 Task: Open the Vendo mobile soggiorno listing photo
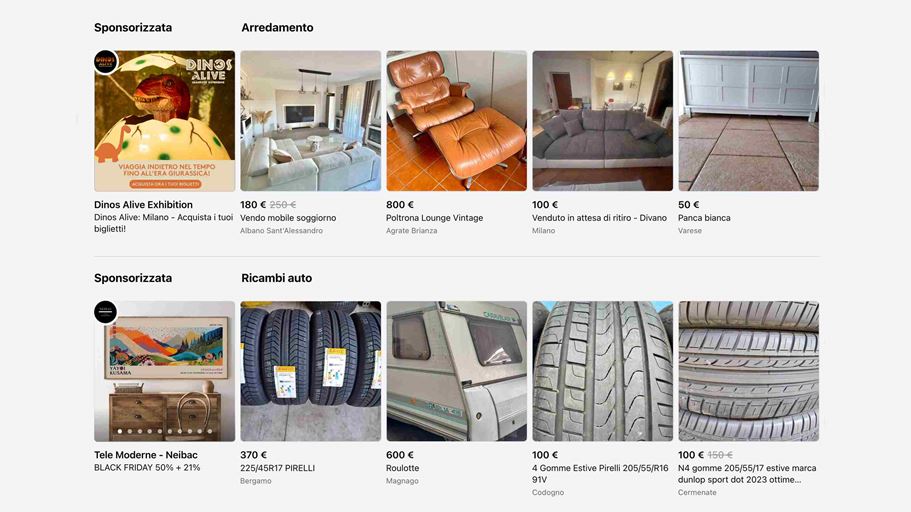[311, 121]
